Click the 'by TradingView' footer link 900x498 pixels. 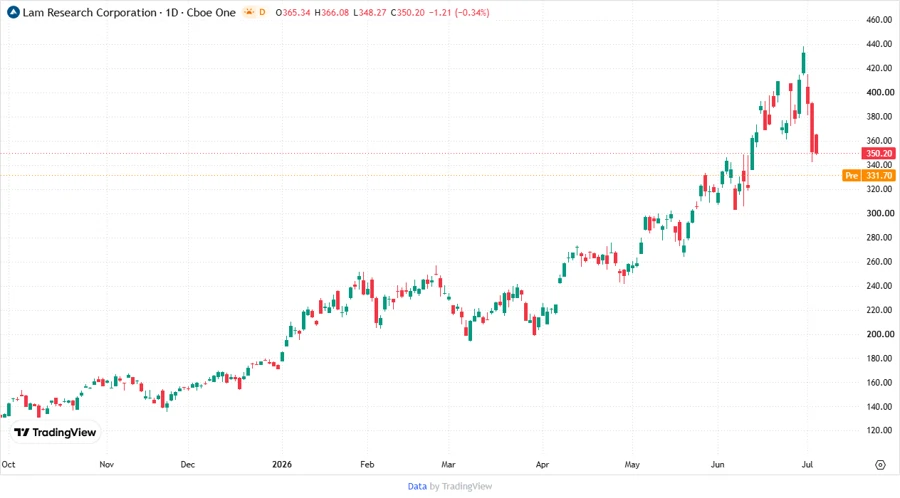point(461,487)
